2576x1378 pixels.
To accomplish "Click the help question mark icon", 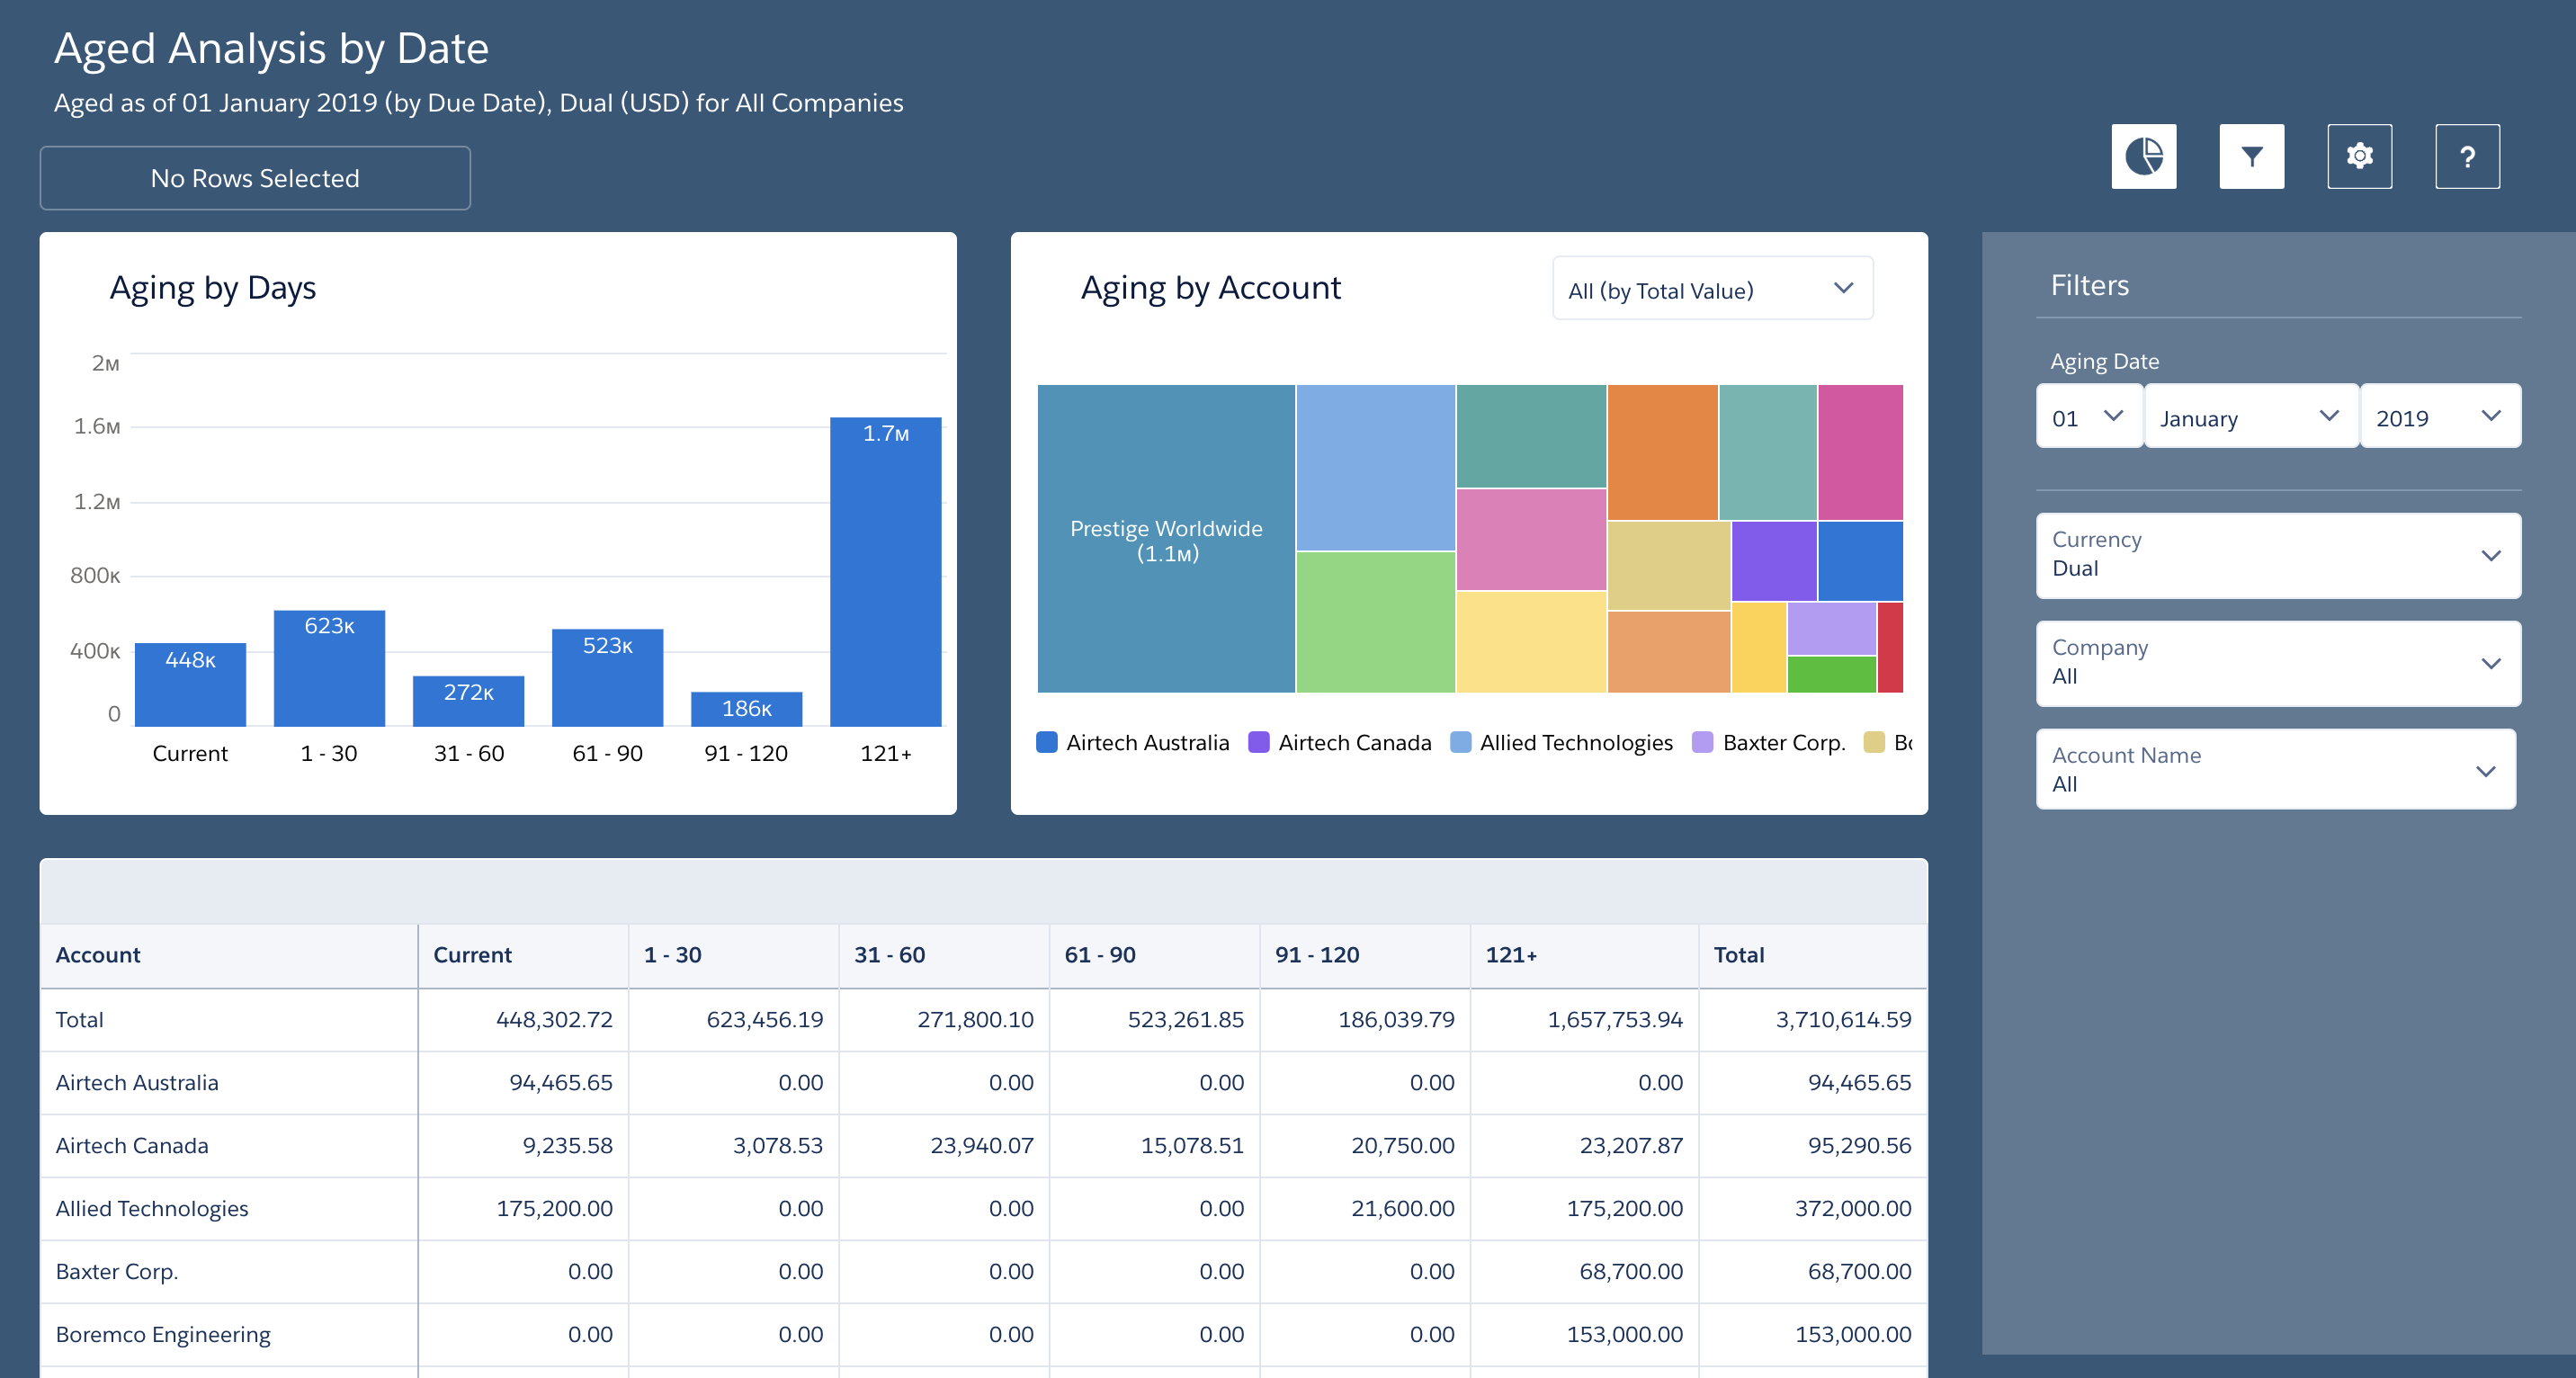I will click(x=2467, y=156).
